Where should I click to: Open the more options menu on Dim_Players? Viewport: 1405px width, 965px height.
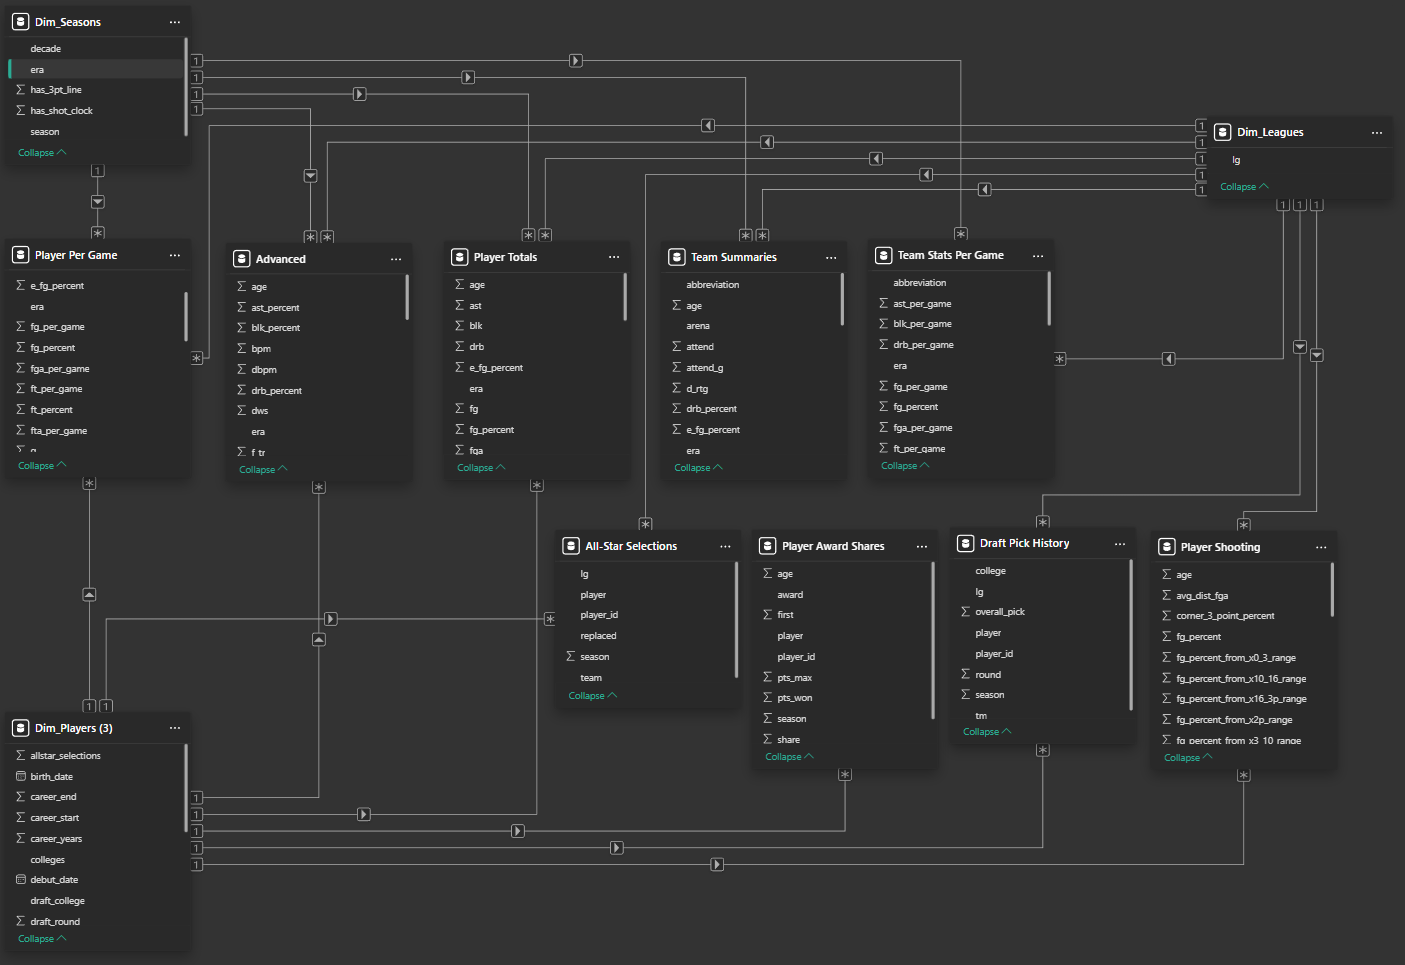[174, 727]
